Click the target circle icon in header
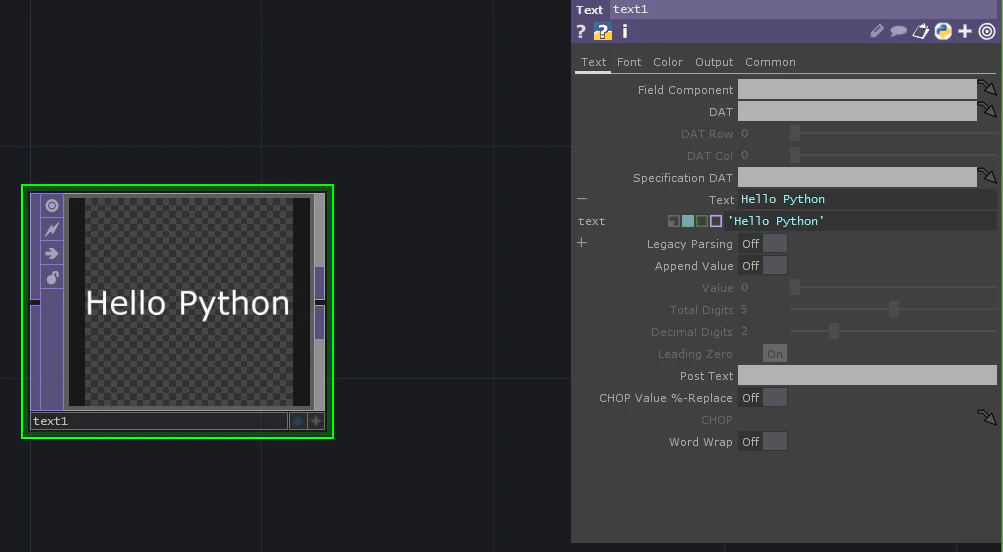 point(987,31)
